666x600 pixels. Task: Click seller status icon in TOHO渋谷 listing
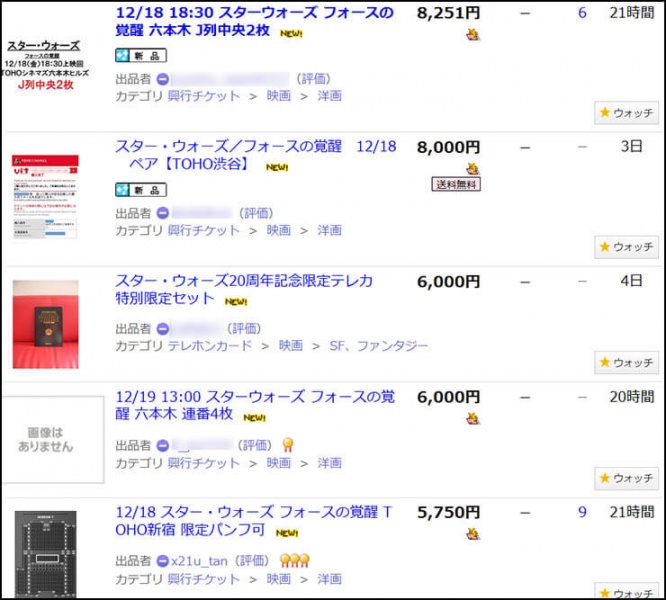coord(163,213)
